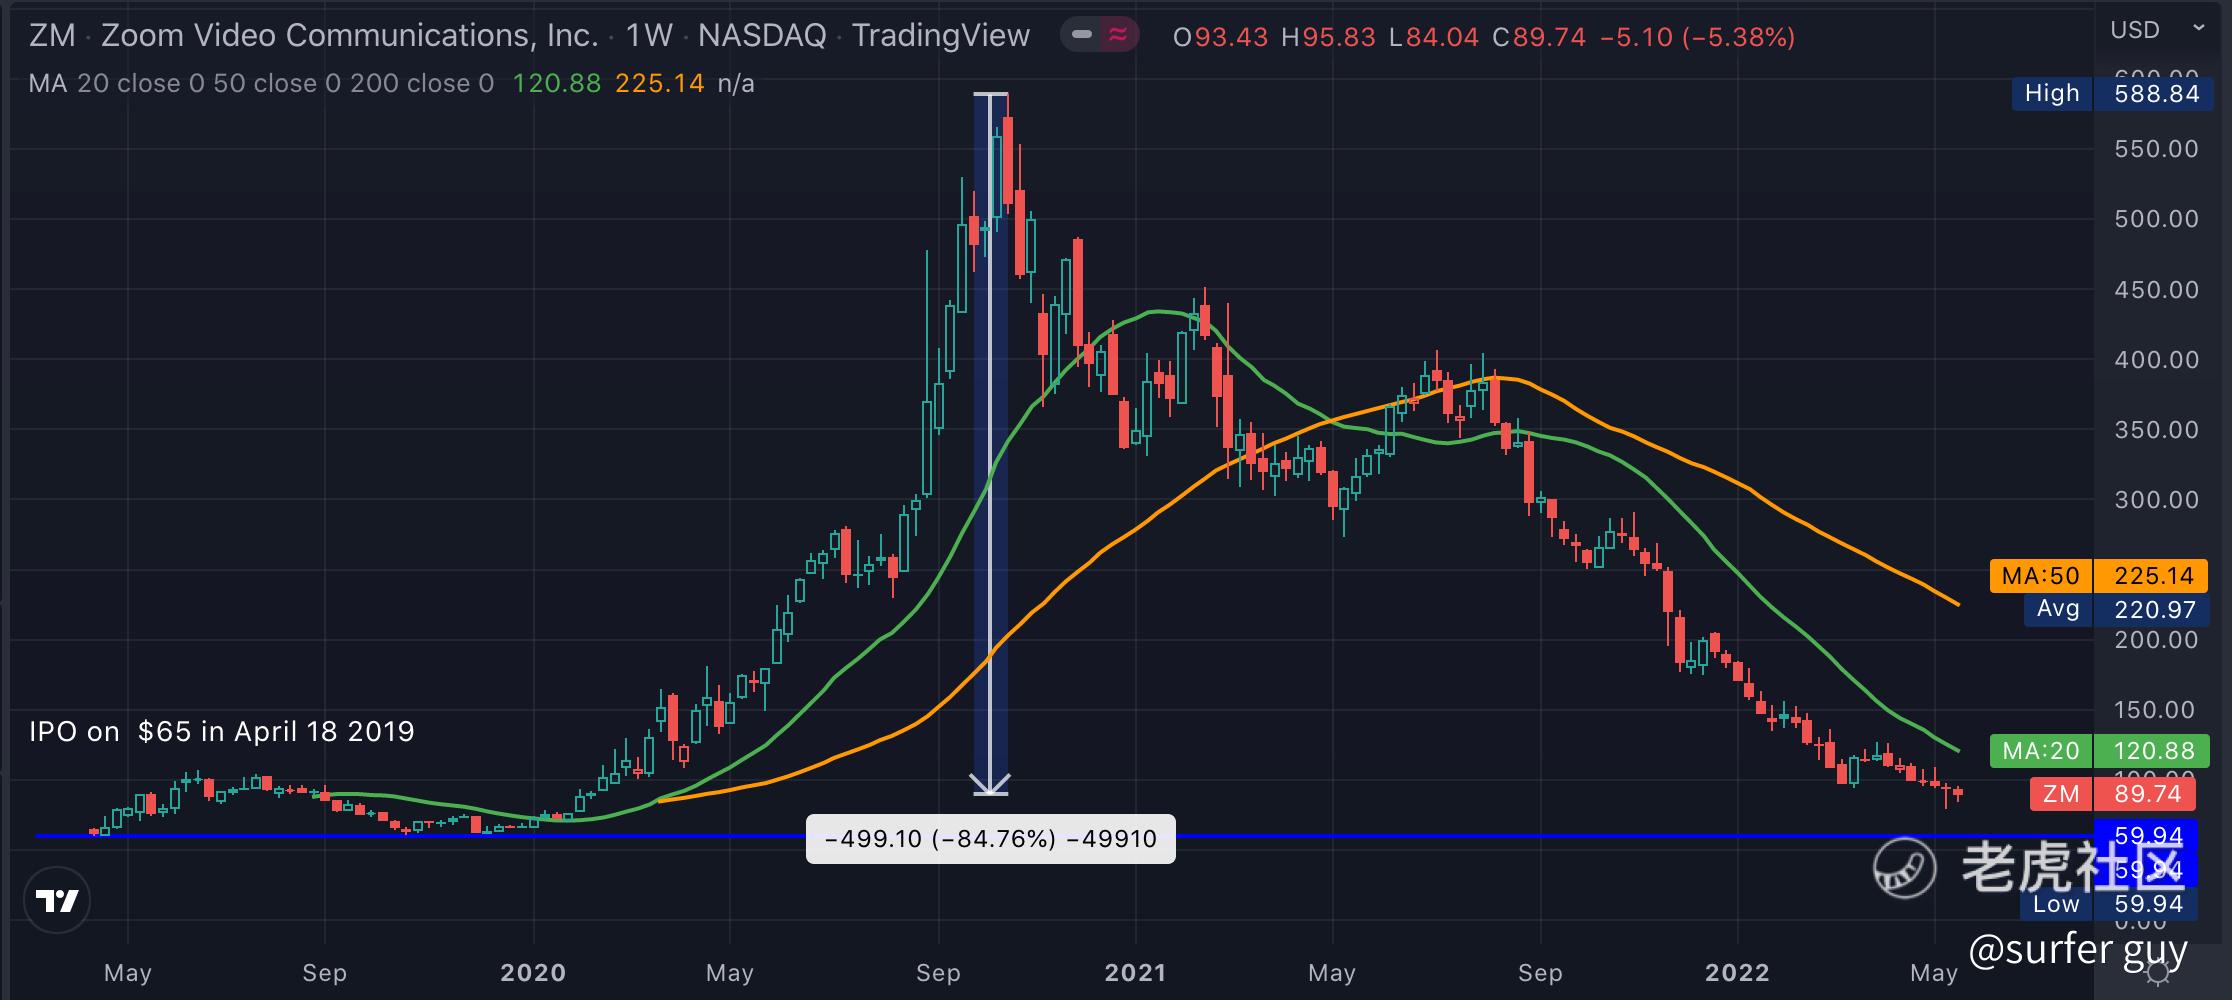Viewport: 2232px width, 1000px height.
Task: Click the Zoom Video Communications, Inc. name
Action: (349, 36)
